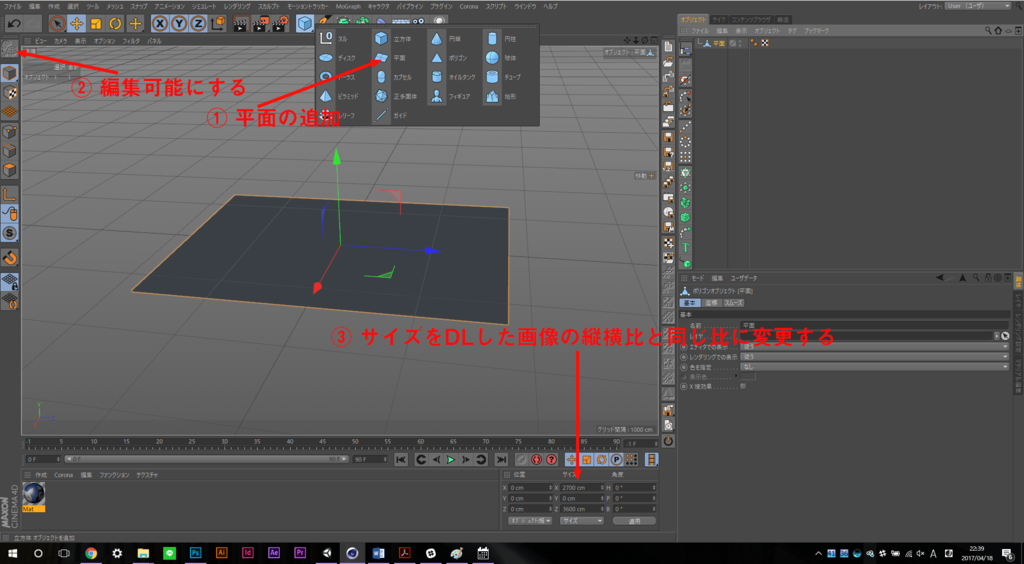
Task: Toggle the X線効果 checkbox
Action: (743, 386)
